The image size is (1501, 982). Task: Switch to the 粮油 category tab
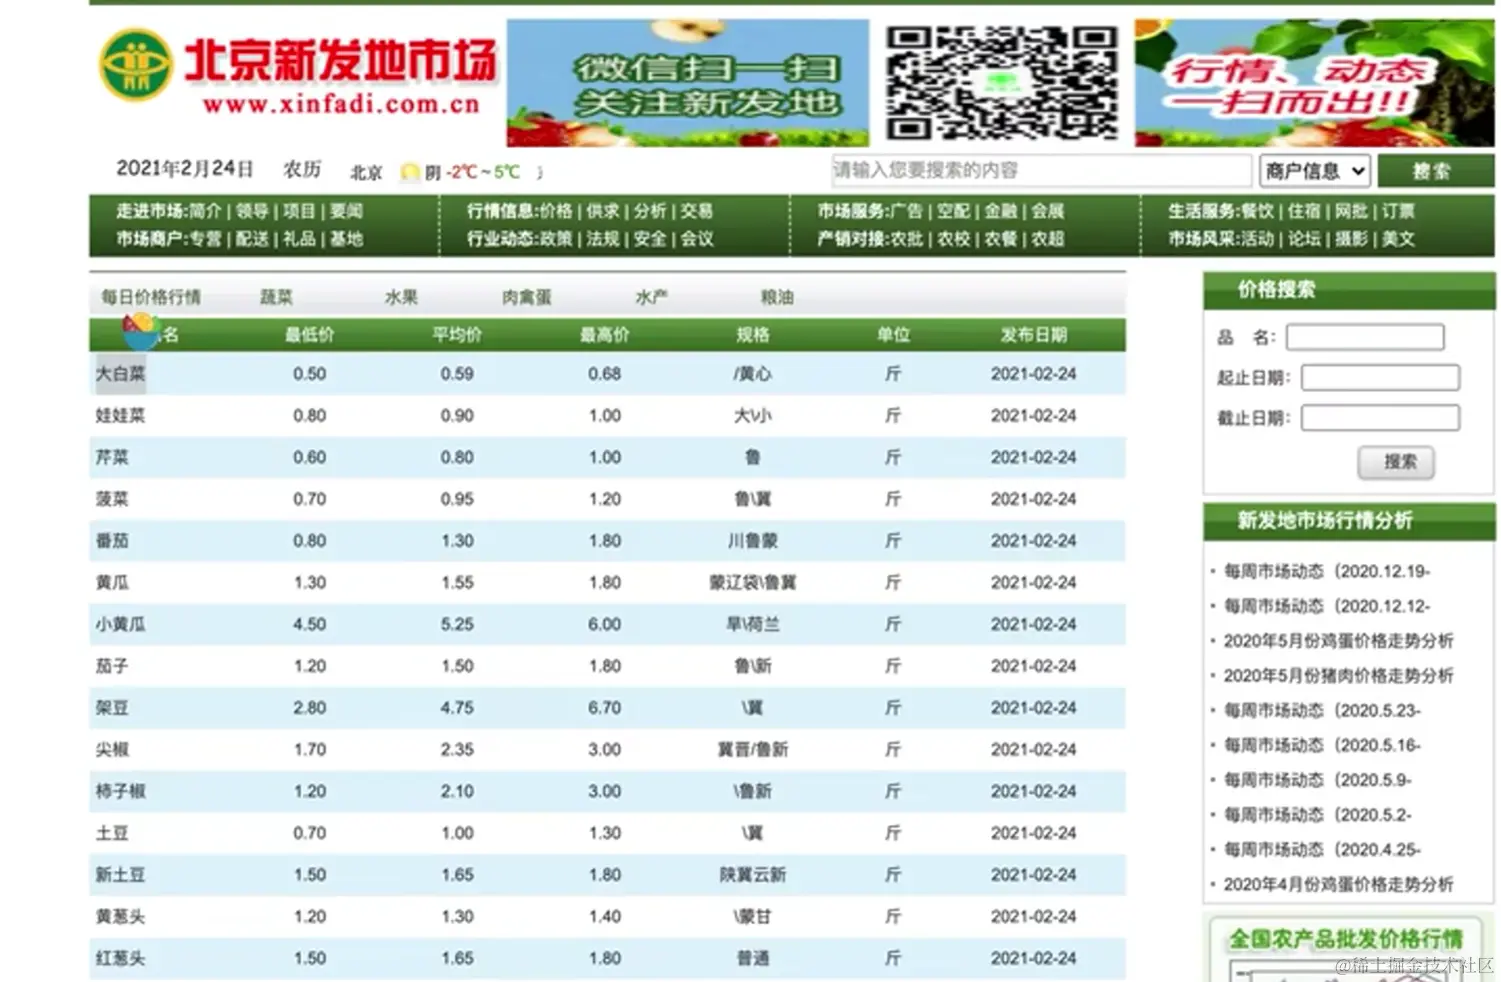(777, 297)
